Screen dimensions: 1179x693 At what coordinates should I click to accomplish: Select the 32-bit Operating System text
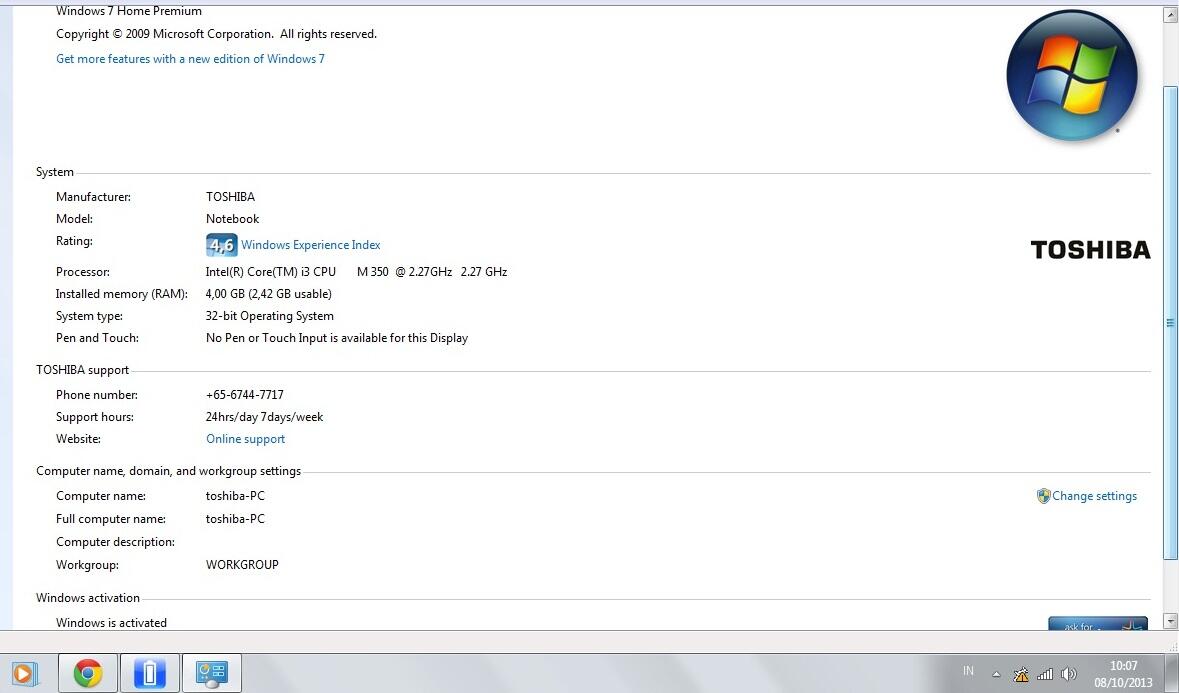pyautogui.click(x=270, y=316)
